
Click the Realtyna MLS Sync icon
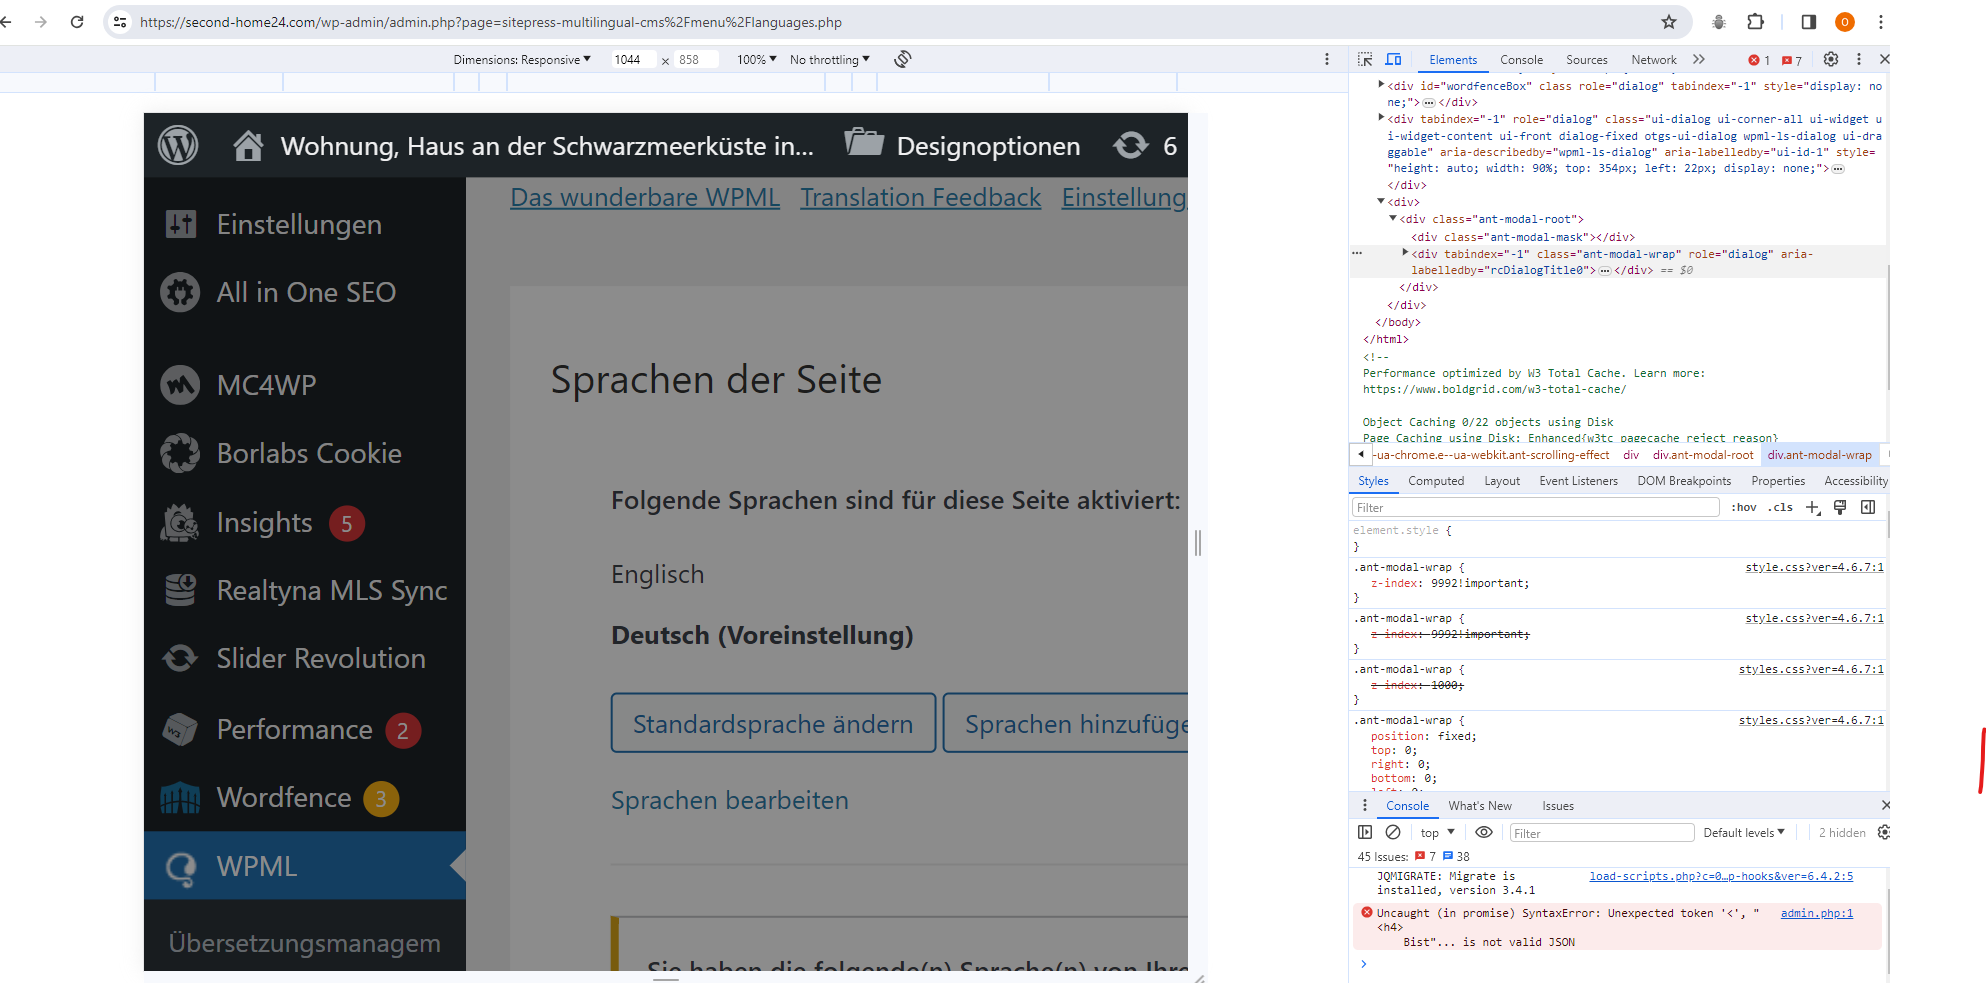(181, 590)
